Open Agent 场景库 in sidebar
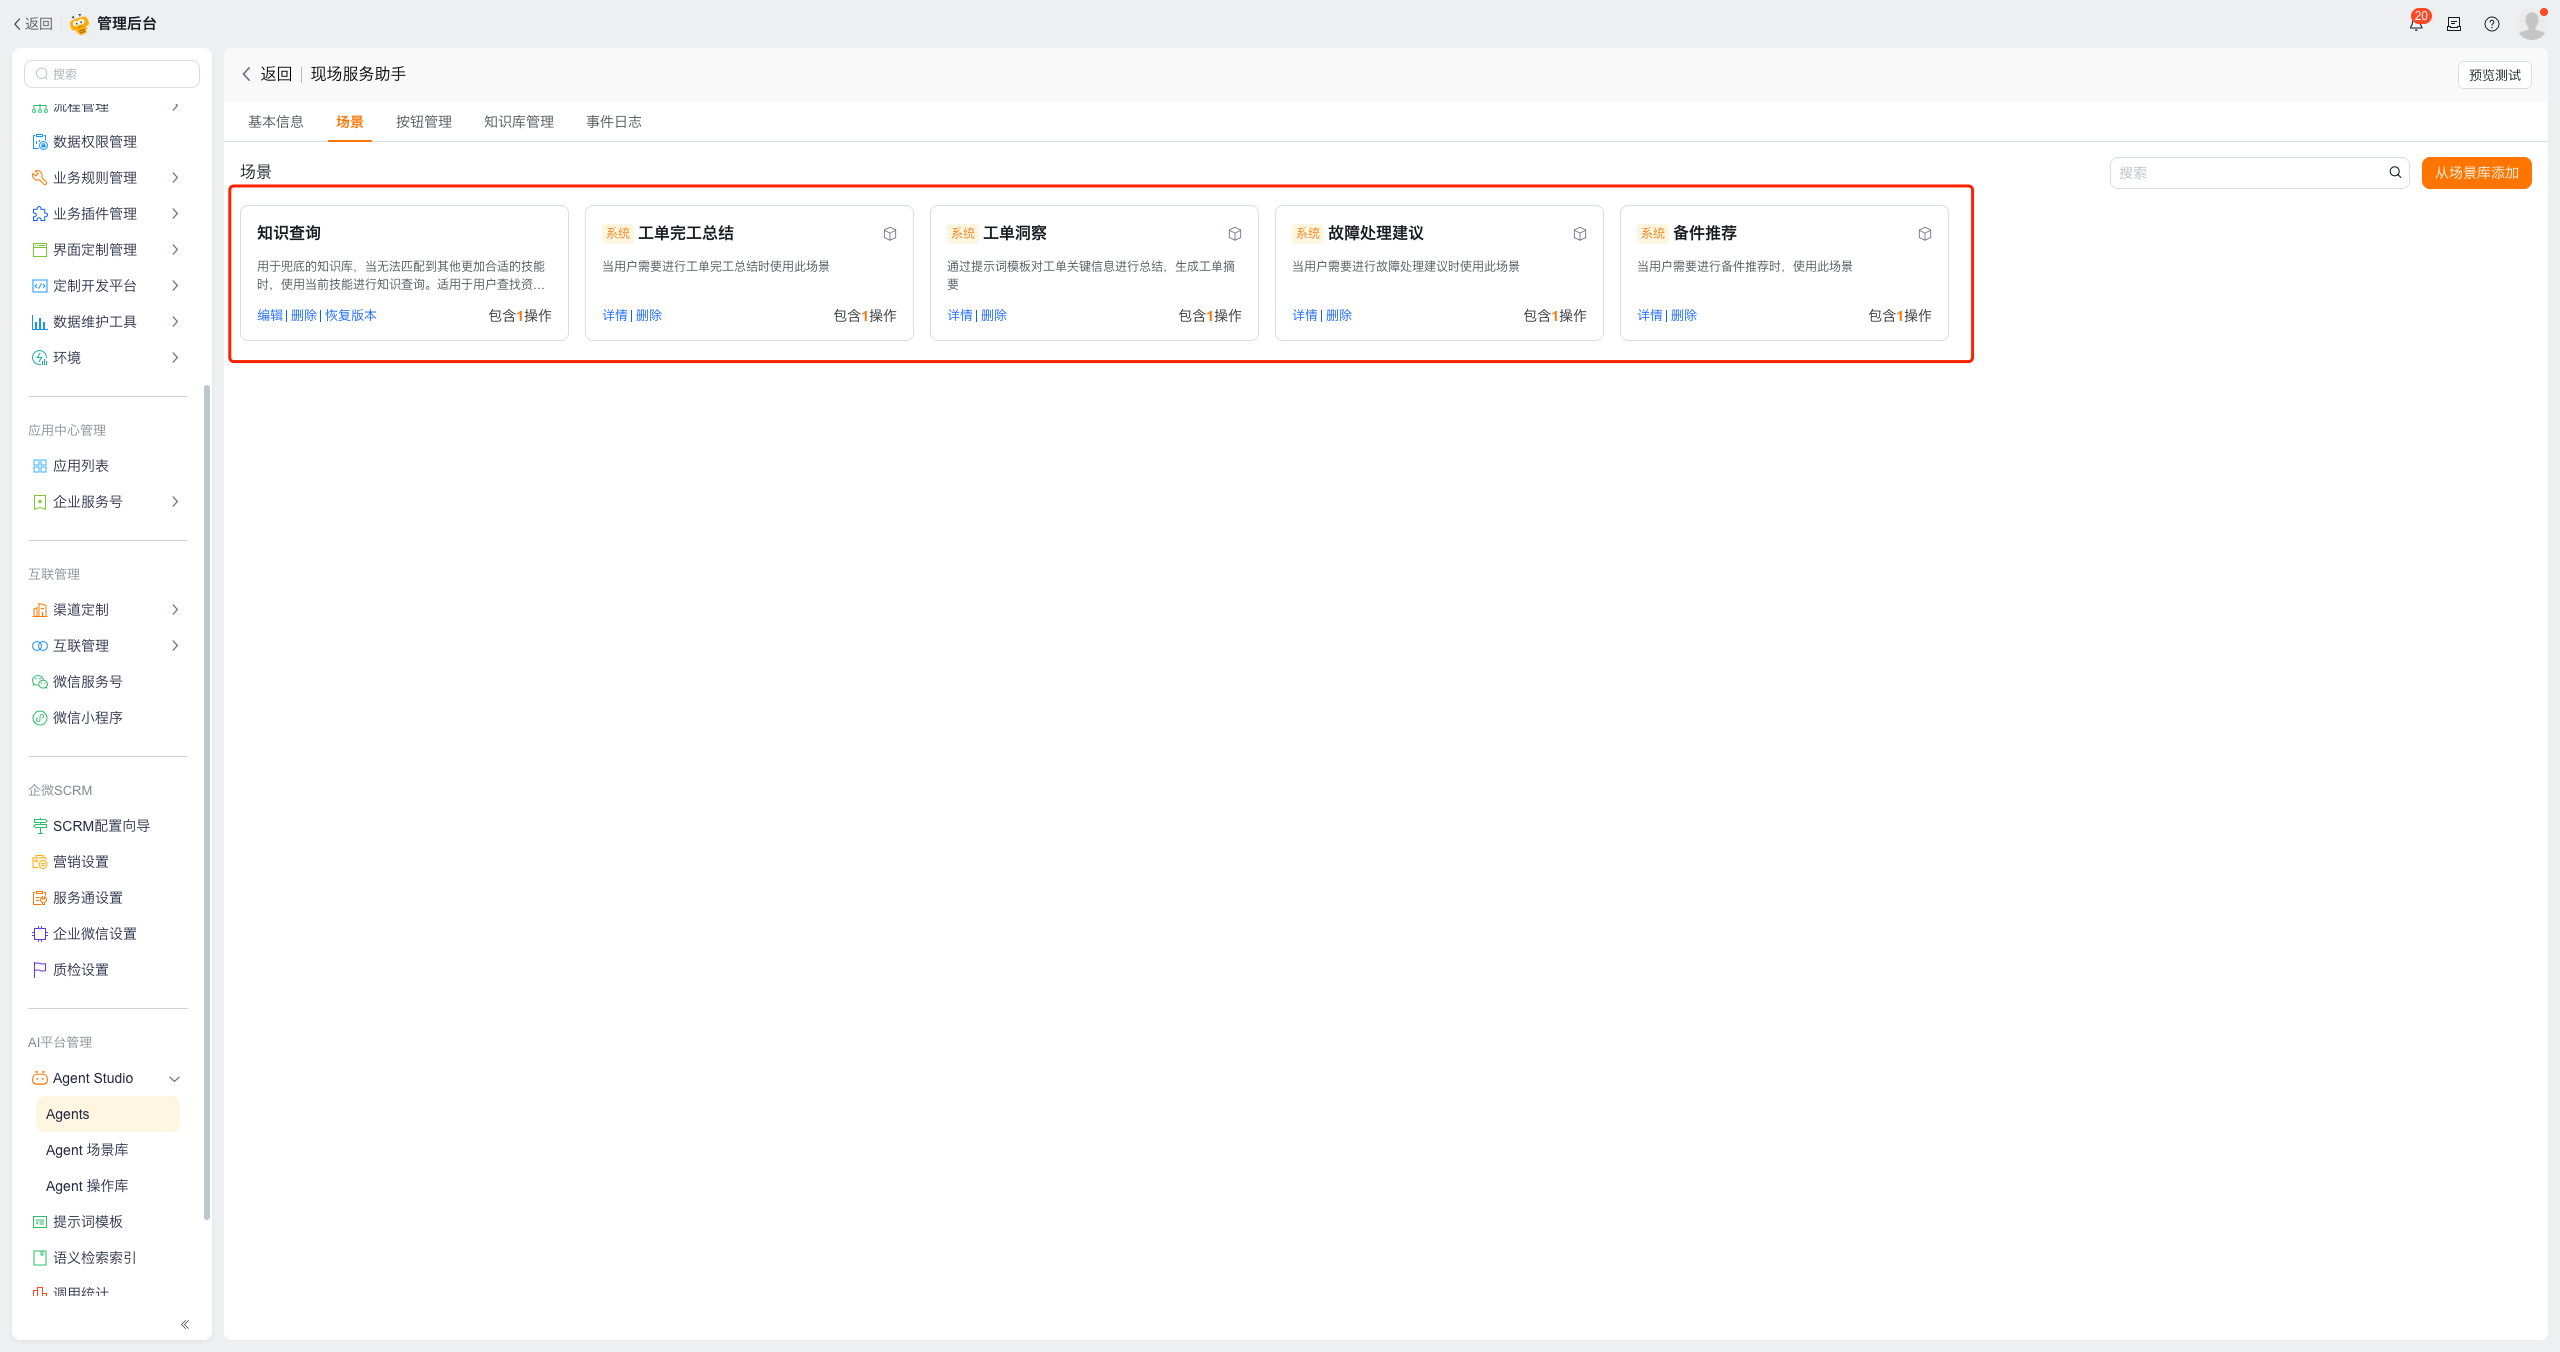Viewport: 2560px width, 1352px height. pyautogui.click(x=87, y=1150)
